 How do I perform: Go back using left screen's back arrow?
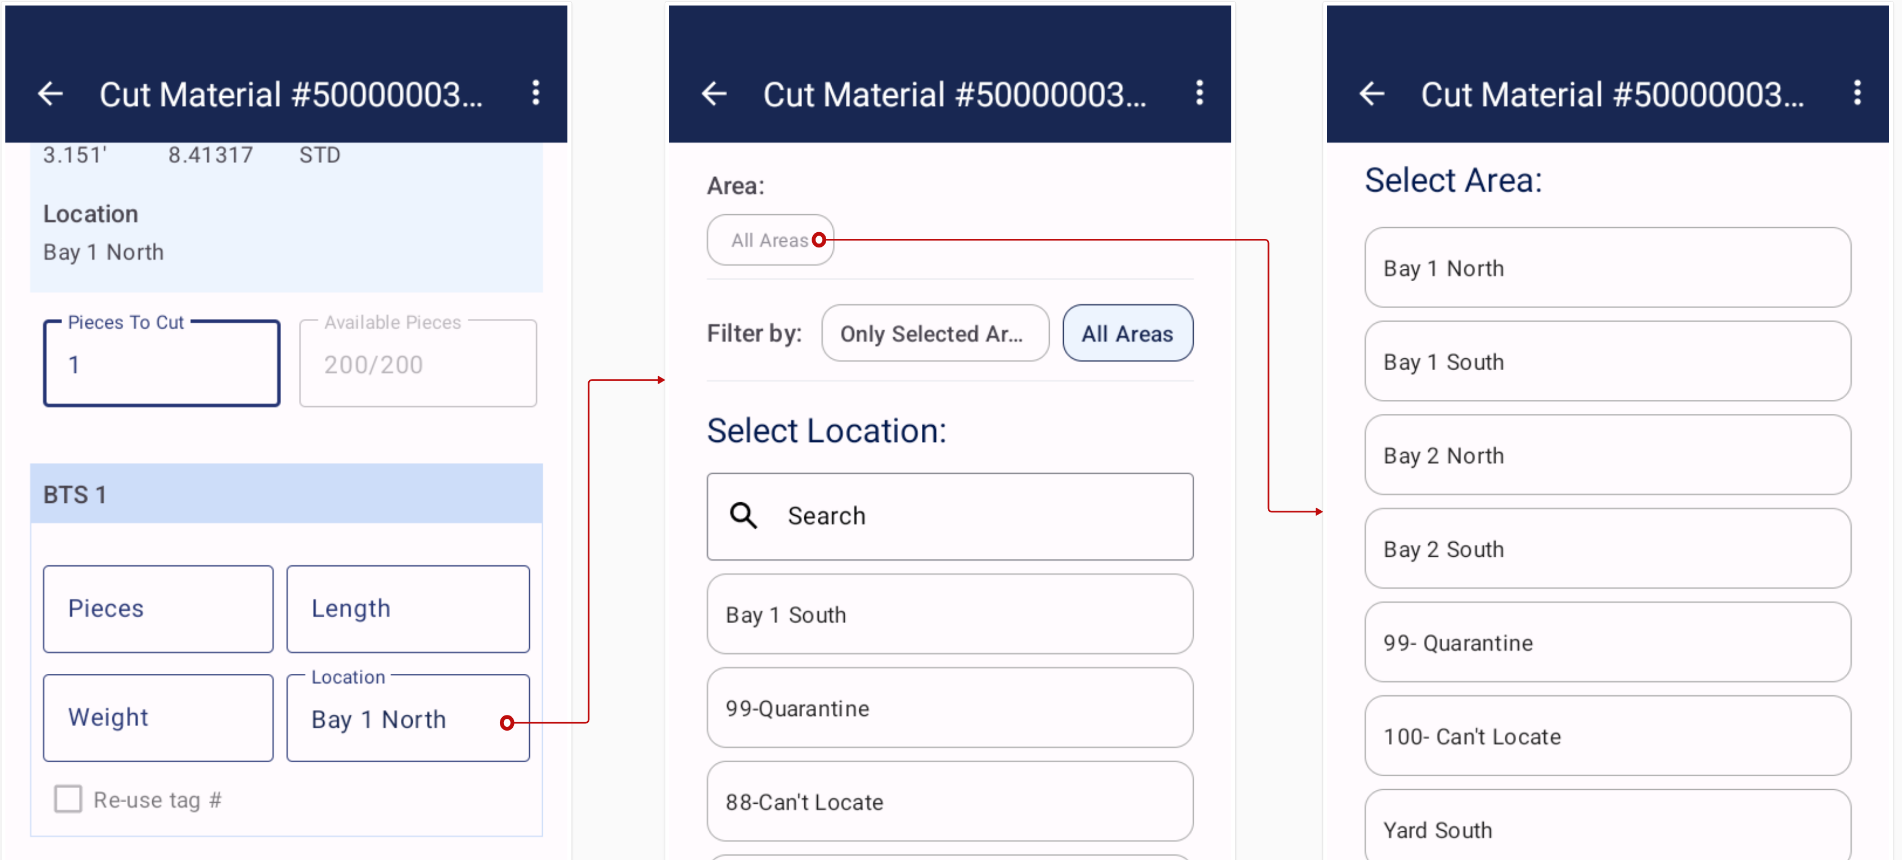point(50,94)
